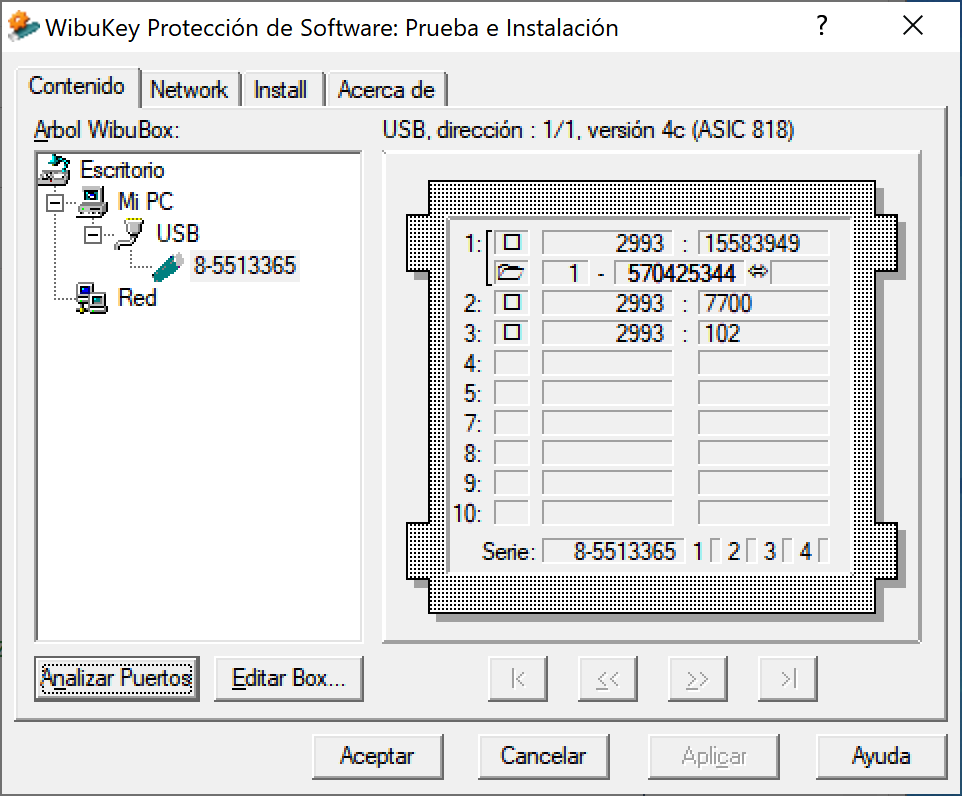The width and height of the screenshot is (962, 796).
Task: Click the USB connector icon in tree
Action: [129, 234]
